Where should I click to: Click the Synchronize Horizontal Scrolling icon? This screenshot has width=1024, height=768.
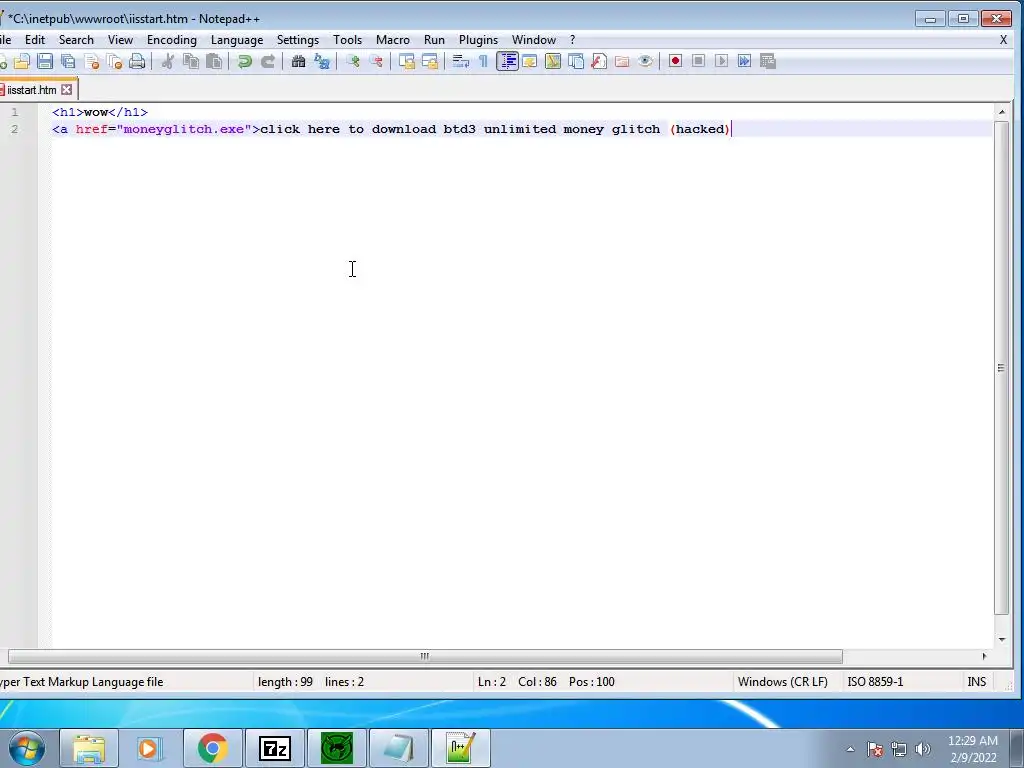pyautogui.click(x=430, y=61)
